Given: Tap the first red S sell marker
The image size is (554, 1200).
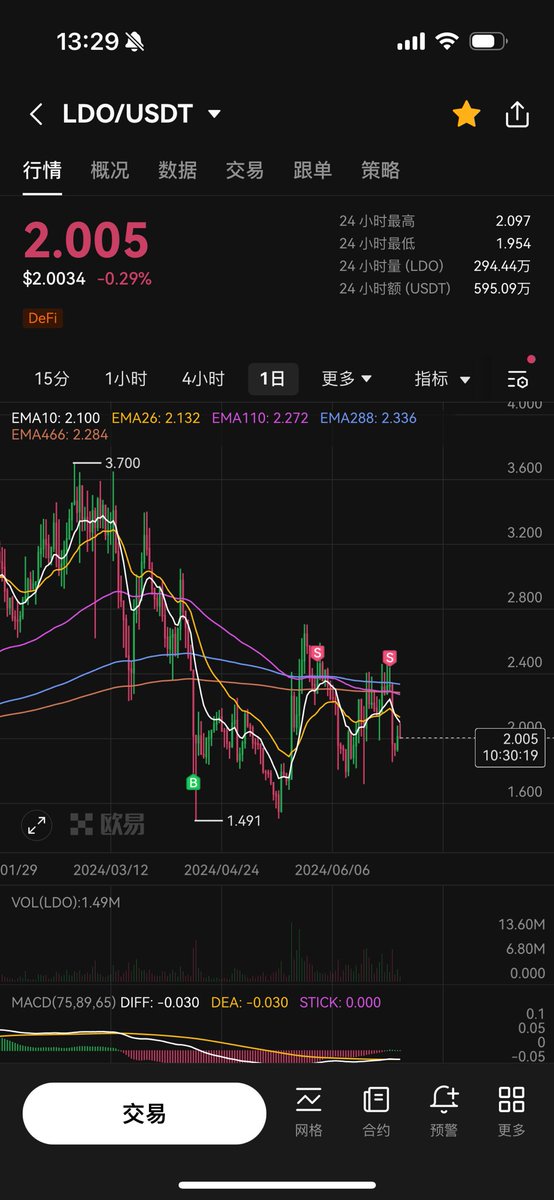Looking at the screenshot, I should click(x=318, y=652).
